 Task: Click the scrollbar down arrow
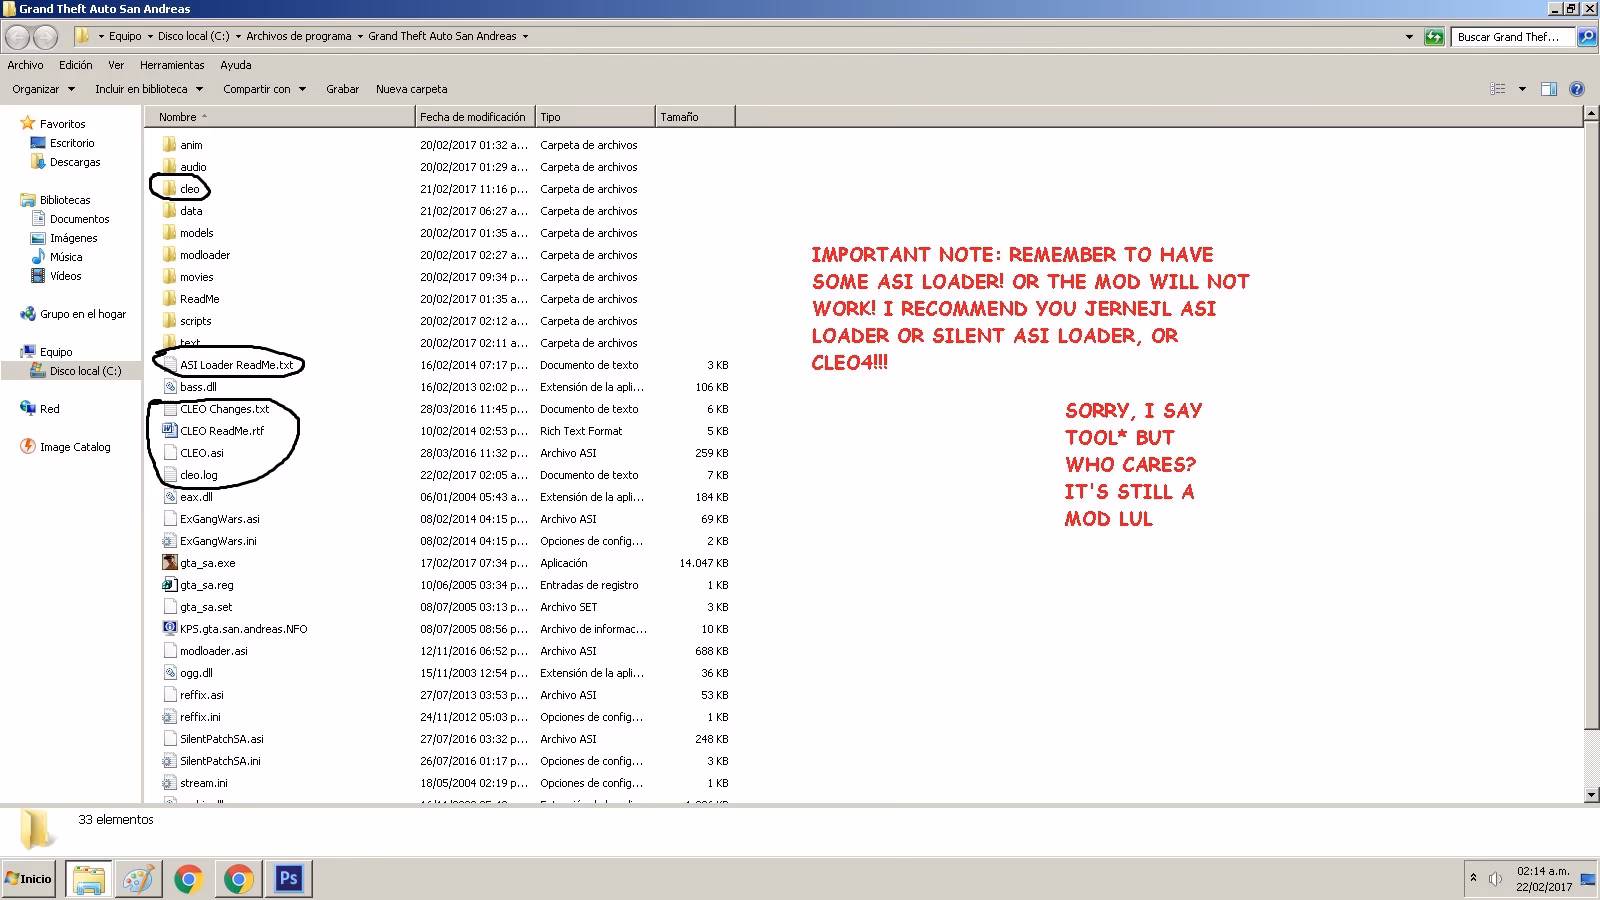pos(1591,795)
